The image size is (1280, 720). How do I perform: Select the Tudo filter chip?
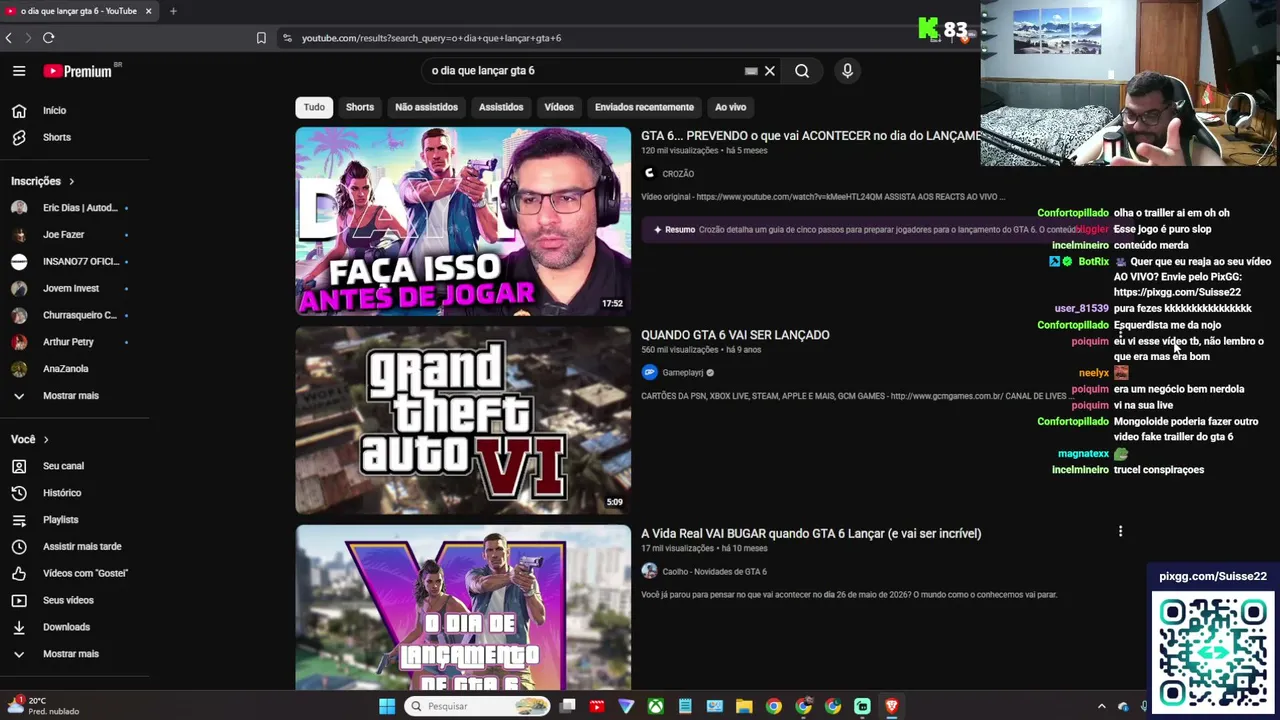tap(314, 107)
